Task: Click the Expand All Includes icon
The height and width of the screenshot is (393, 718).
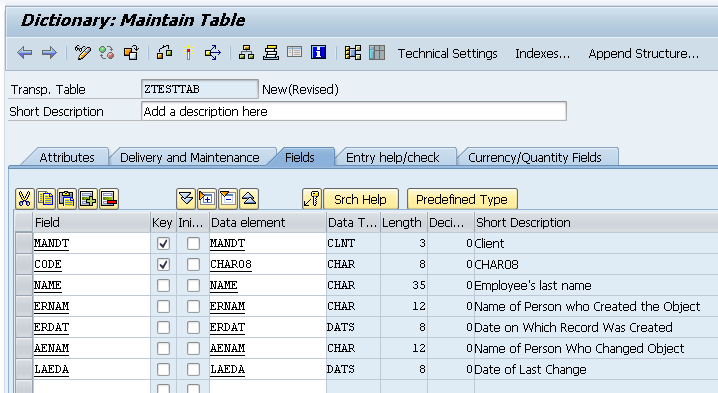Action: pos(186,199)
